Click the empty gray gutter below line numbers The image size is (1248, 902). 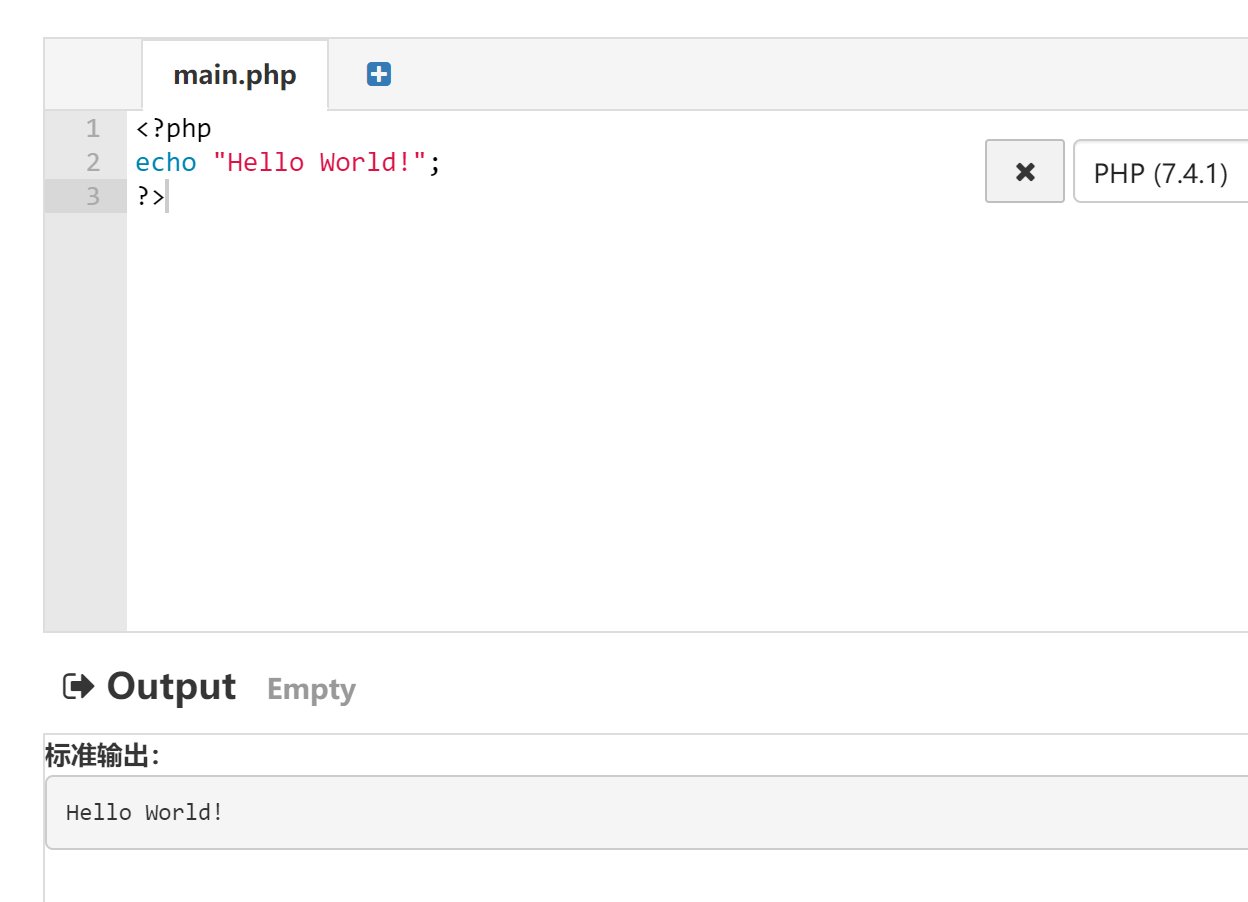86,420
